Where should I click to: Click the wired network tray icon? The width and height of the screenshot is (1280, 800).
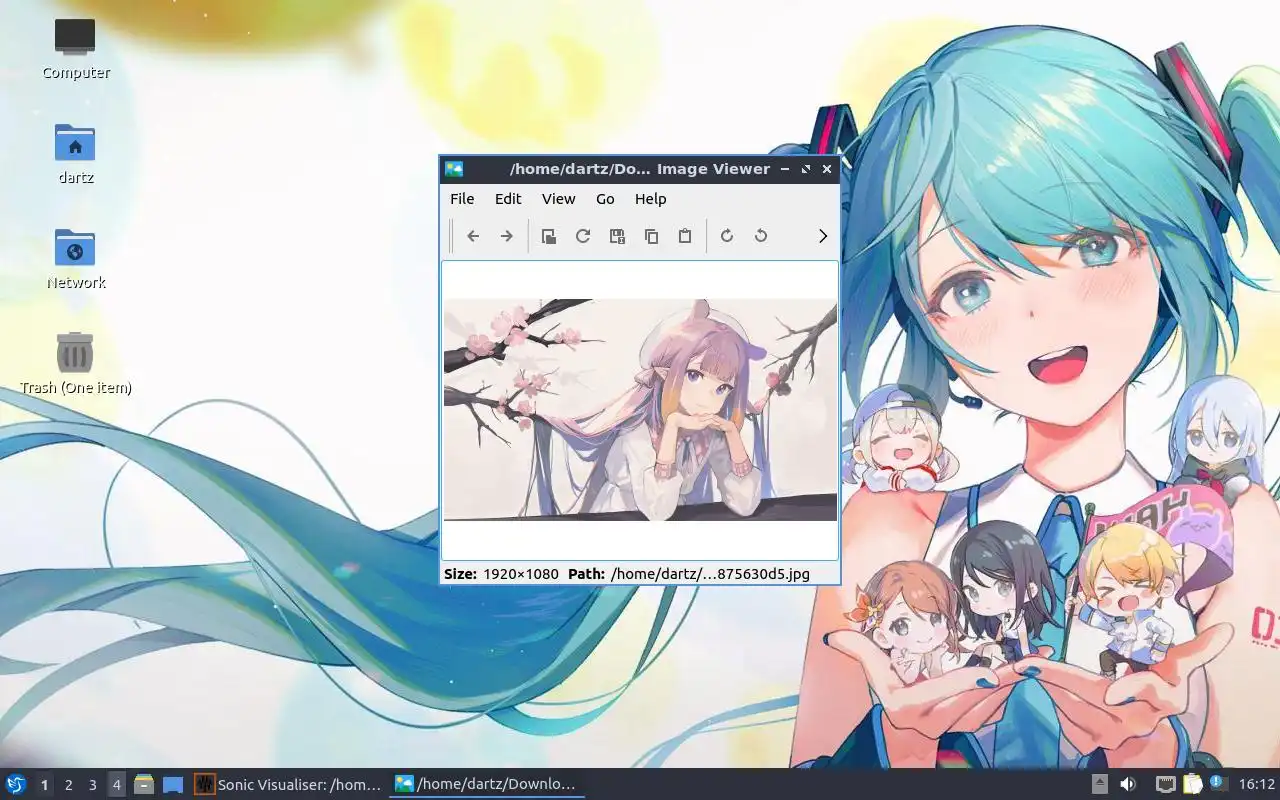point(1165,785)
